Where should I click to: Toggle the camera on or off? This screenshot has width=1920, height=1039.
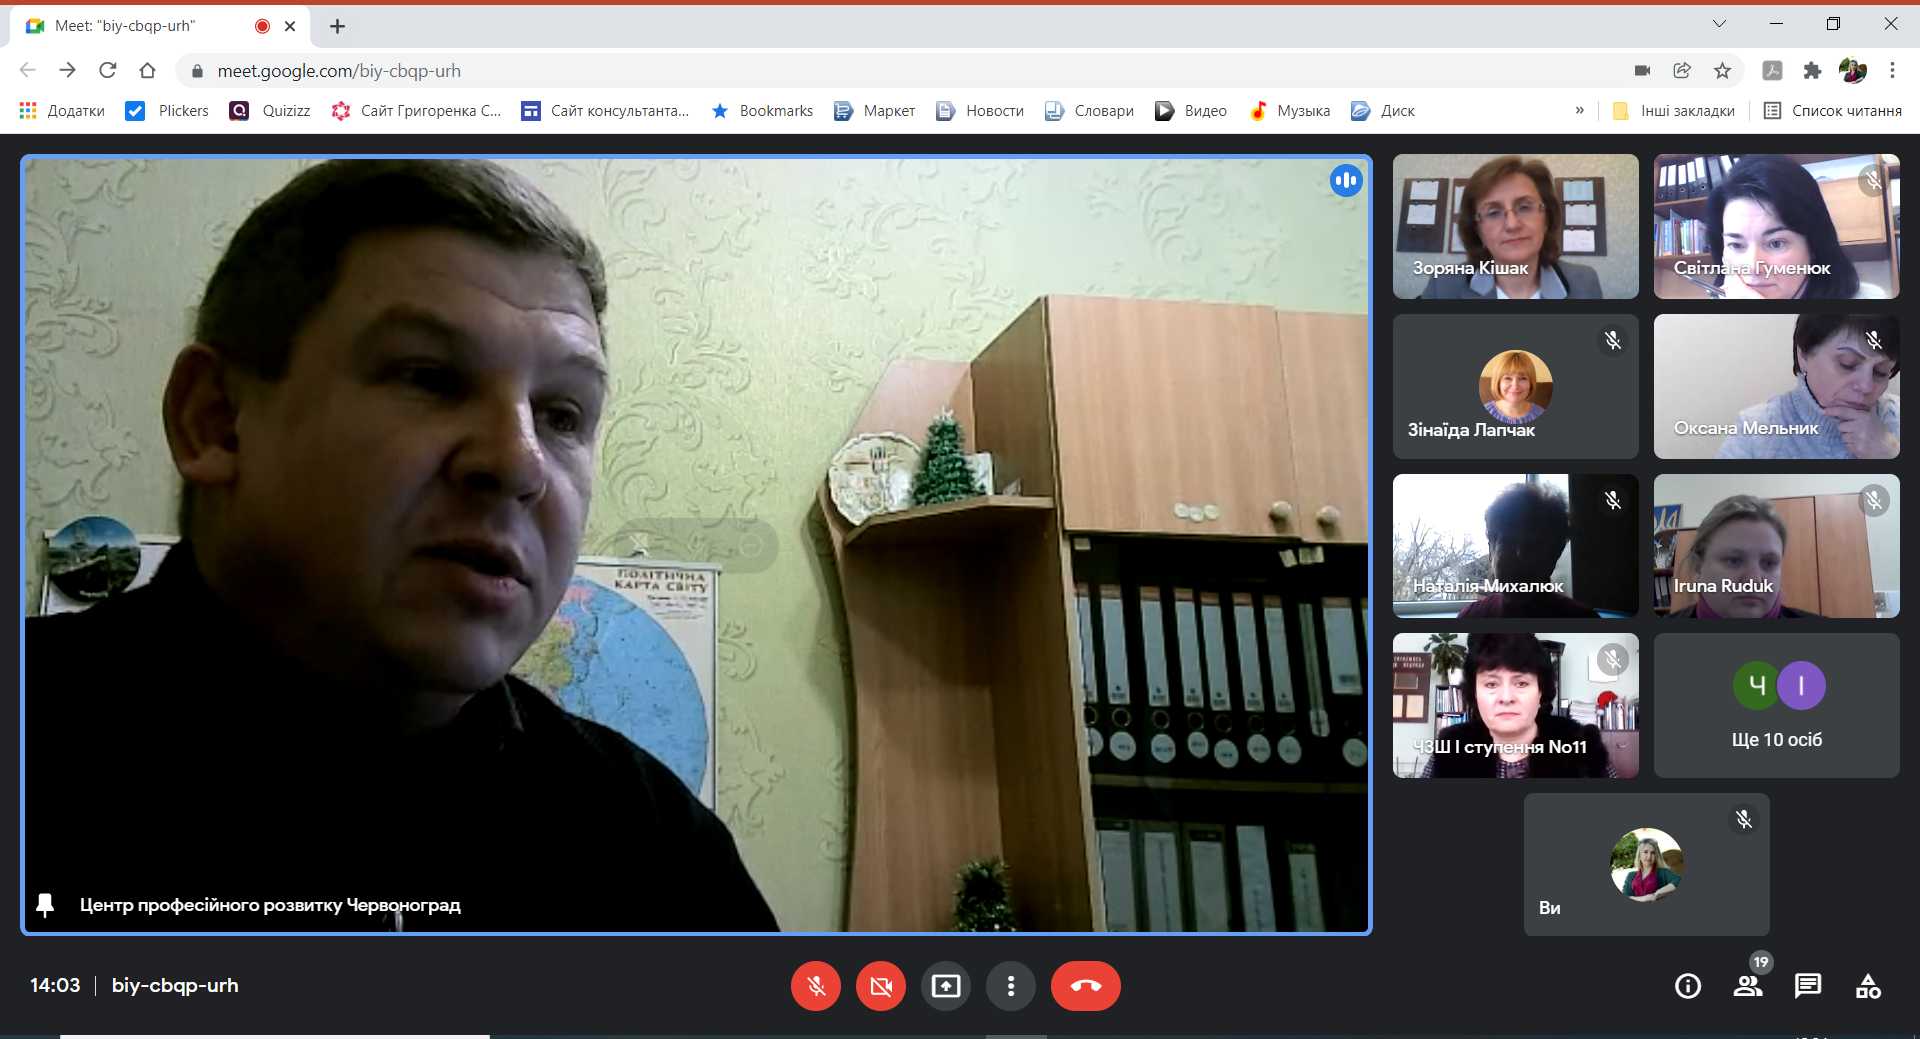pyautogui.click(x=881, y=986)
